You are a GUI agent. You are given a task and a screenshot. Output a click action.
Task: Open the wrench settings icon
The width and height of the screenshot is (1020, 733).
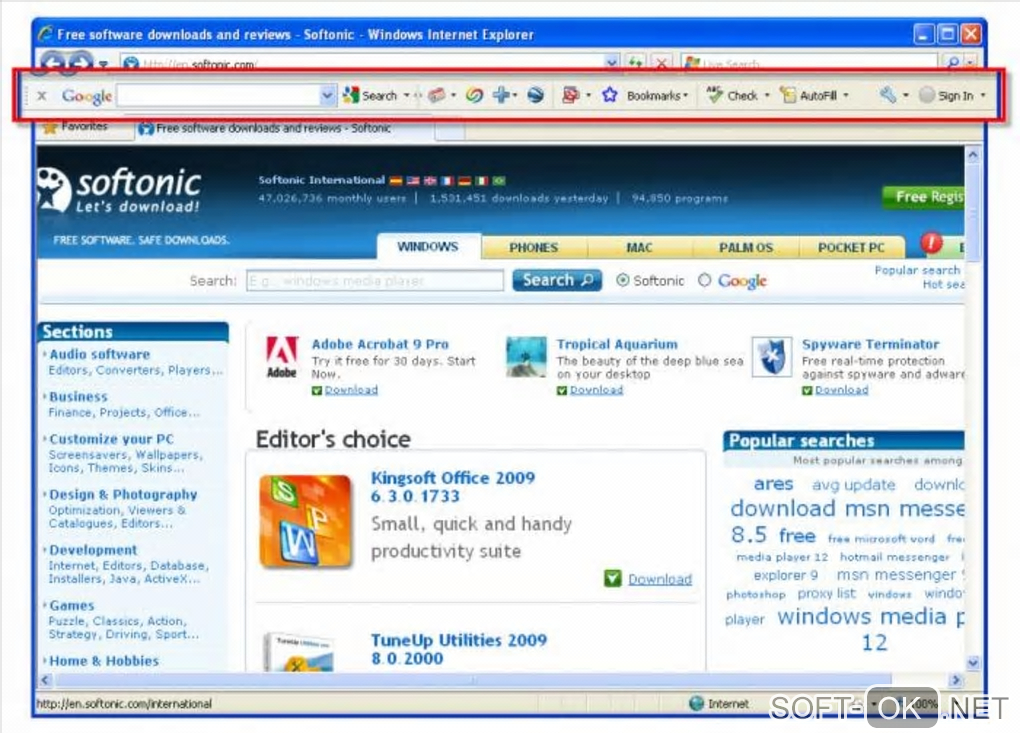click(x=888, y=95)
